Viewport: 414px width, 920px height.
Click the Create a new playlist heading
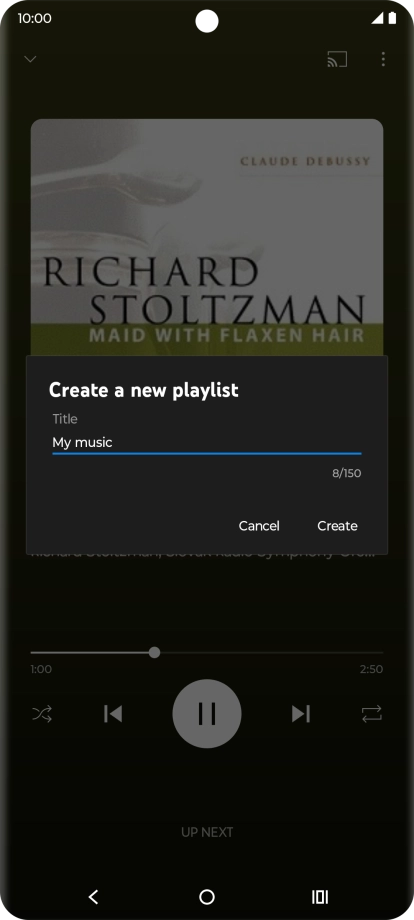pos(144,390)
